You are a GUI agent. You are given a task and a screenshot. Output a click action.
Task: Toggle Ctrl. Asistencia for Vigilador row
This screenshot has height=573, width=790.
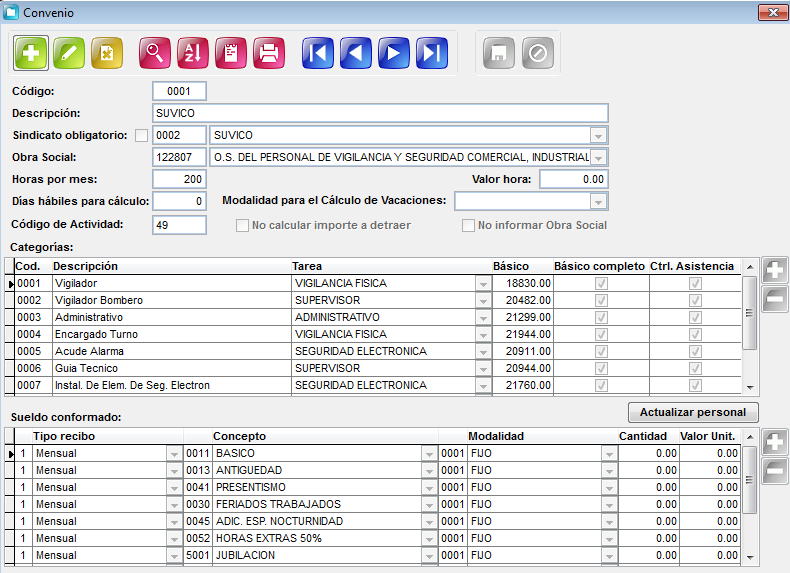coord(695,283)
